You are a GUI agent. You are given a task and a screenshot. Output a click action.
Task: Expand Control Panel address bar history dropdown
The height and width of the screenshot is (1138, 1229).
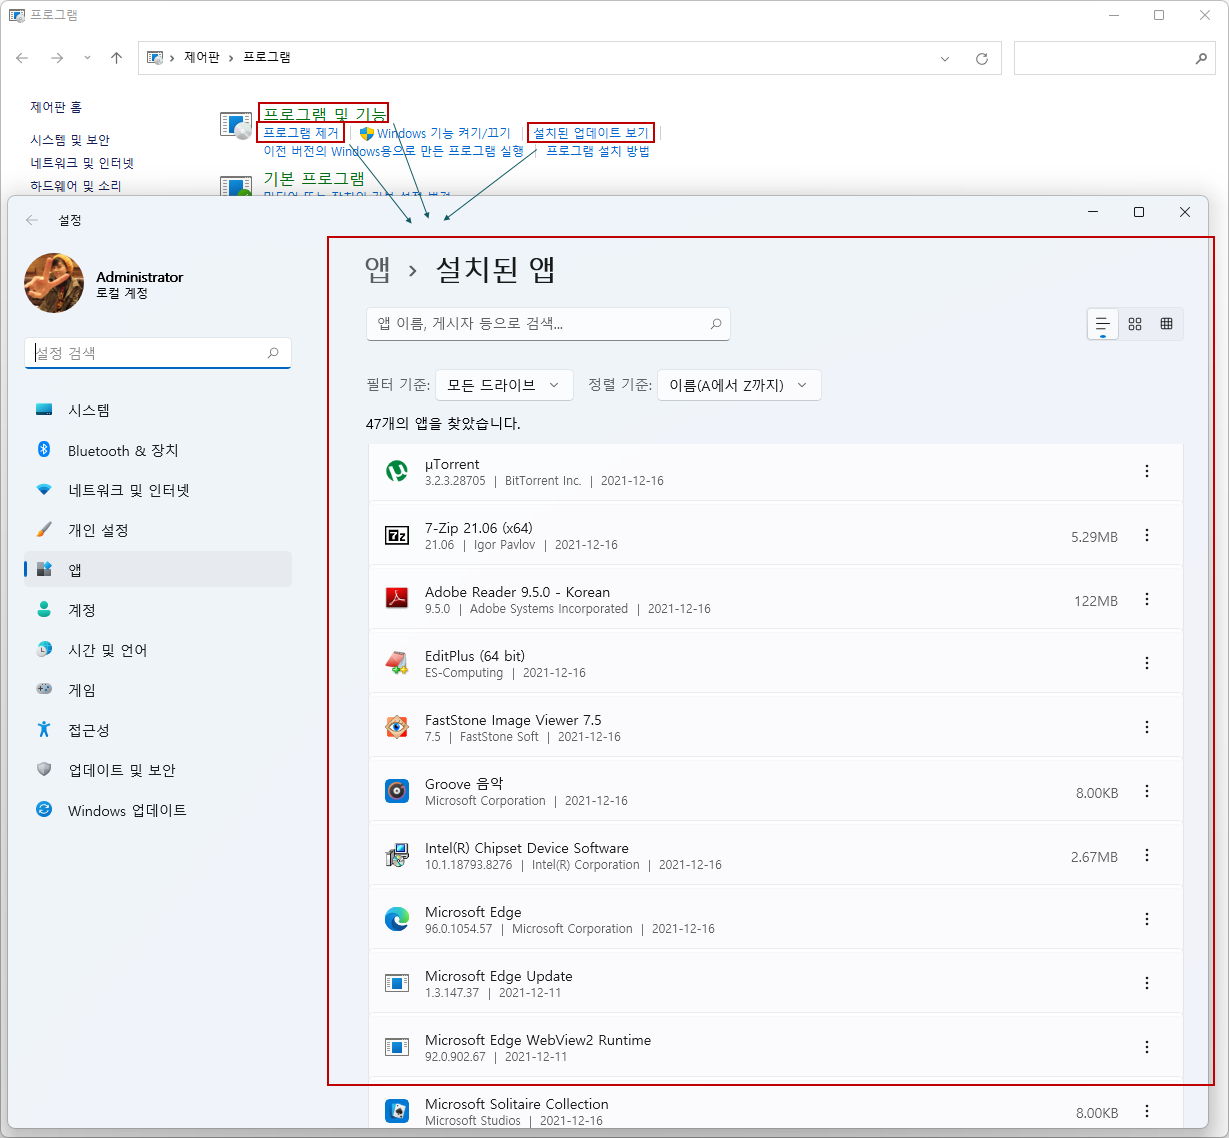click(x=945, y=59)
